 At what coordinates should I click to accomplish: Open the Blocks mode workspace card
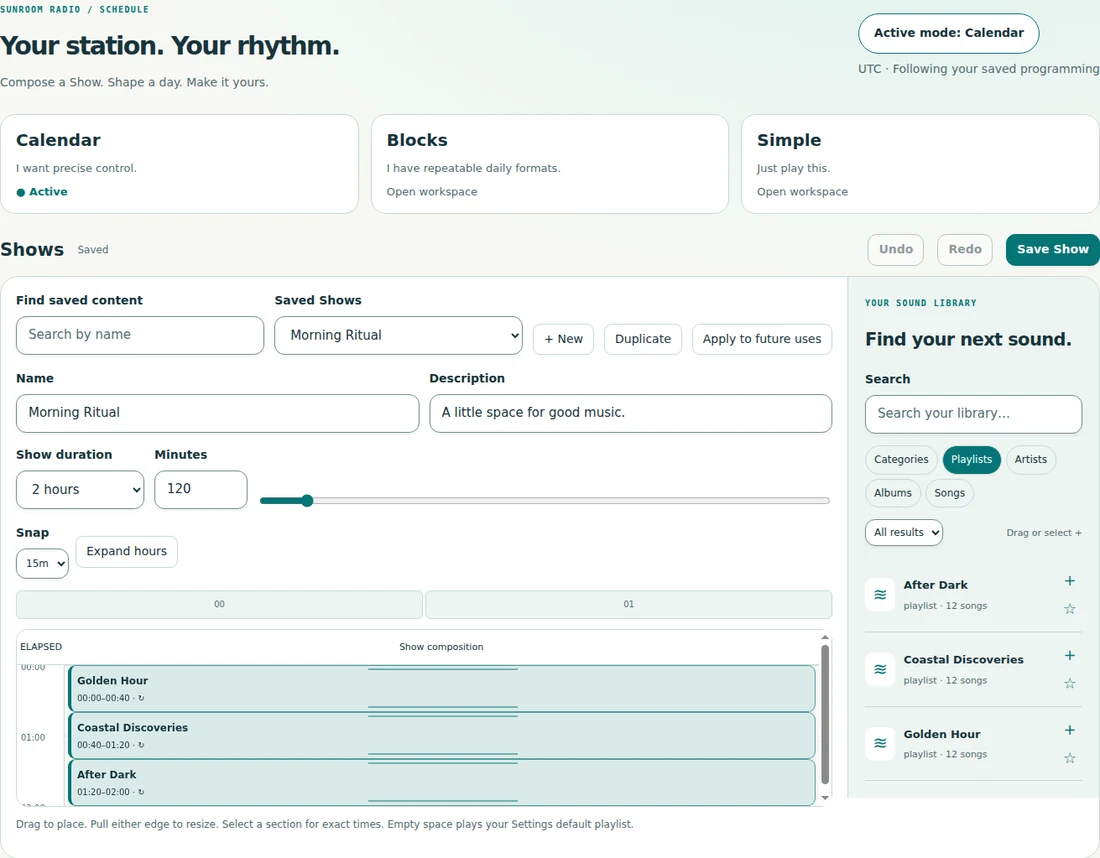(x=550, y=164)
